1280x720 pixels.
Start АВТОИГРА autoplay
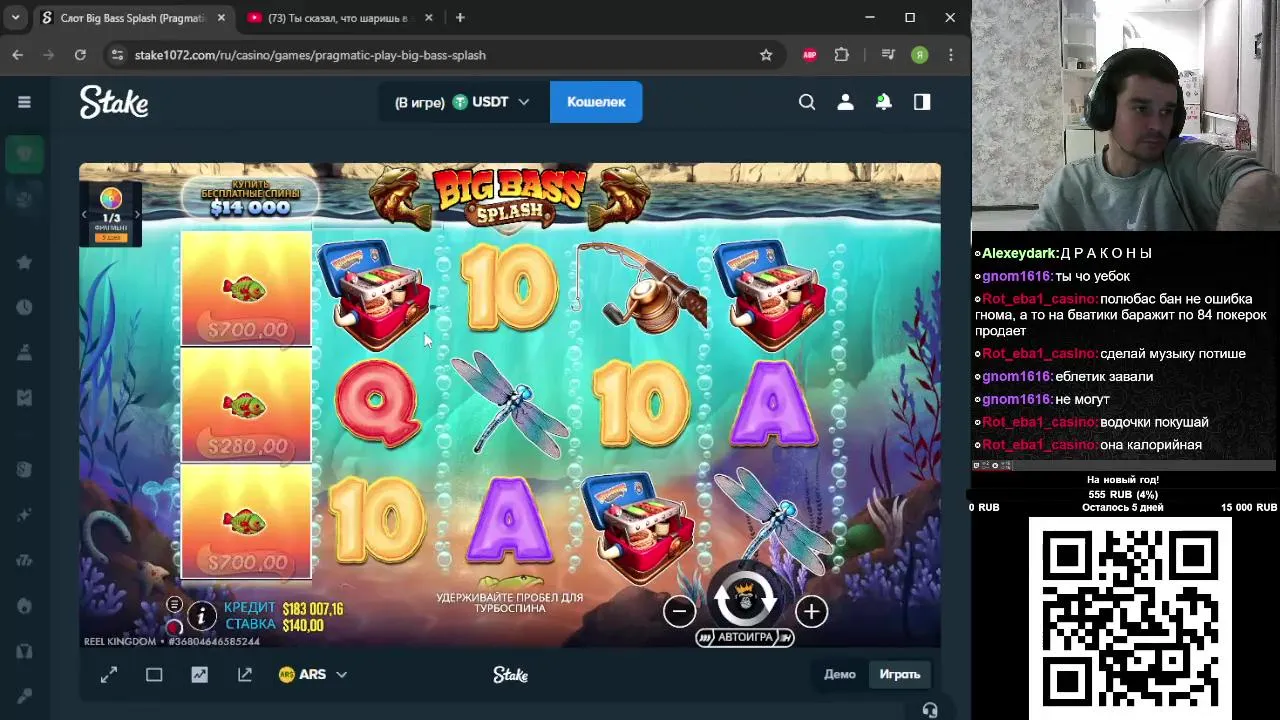(745, 637)
